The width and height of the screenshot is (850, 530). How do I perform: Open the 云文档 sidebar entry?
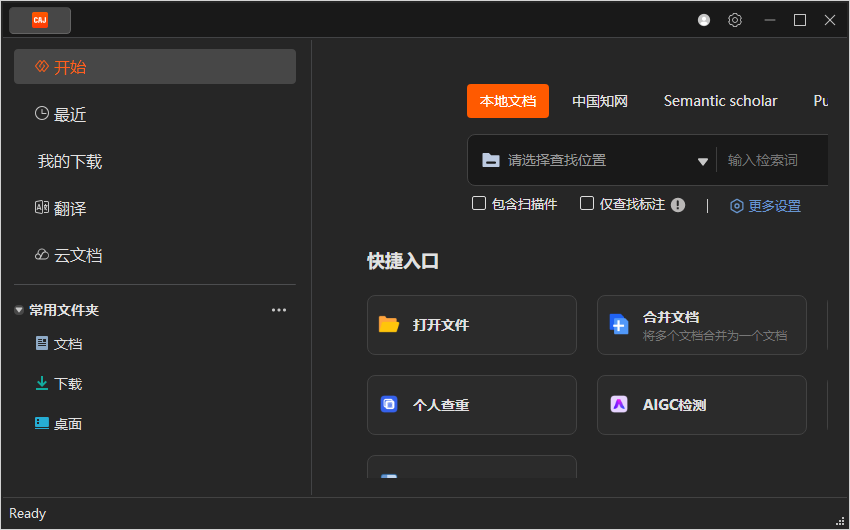(155, 255)
